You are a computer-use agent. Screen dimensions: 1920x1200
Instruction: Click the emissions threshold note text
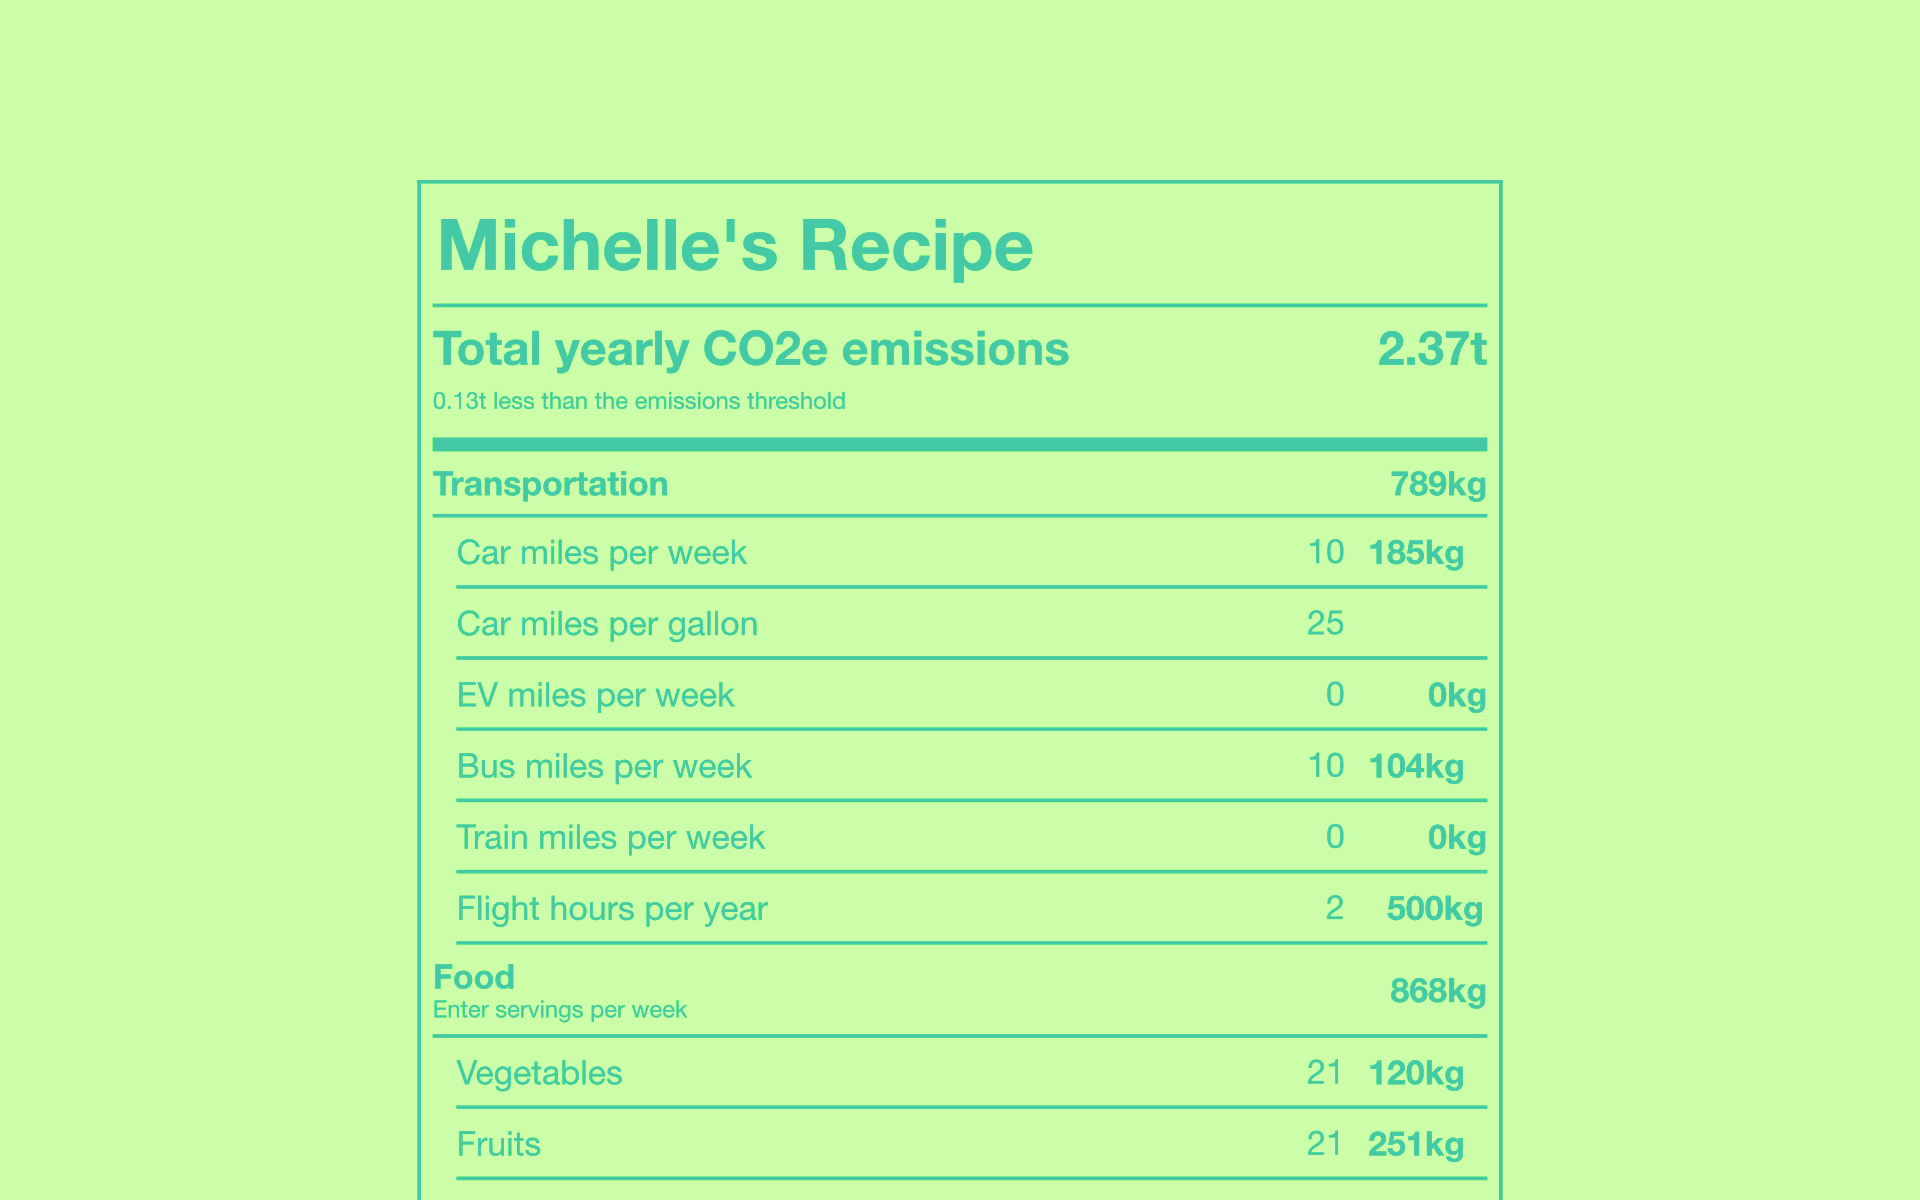click(x=639, y=401)
